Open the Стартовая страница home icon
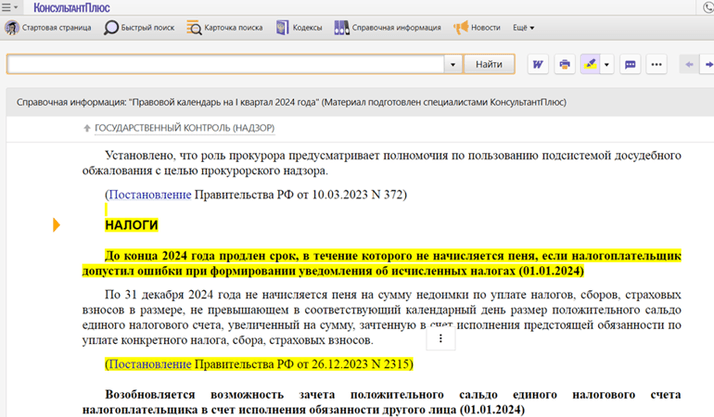 click(x=15, y=29)
